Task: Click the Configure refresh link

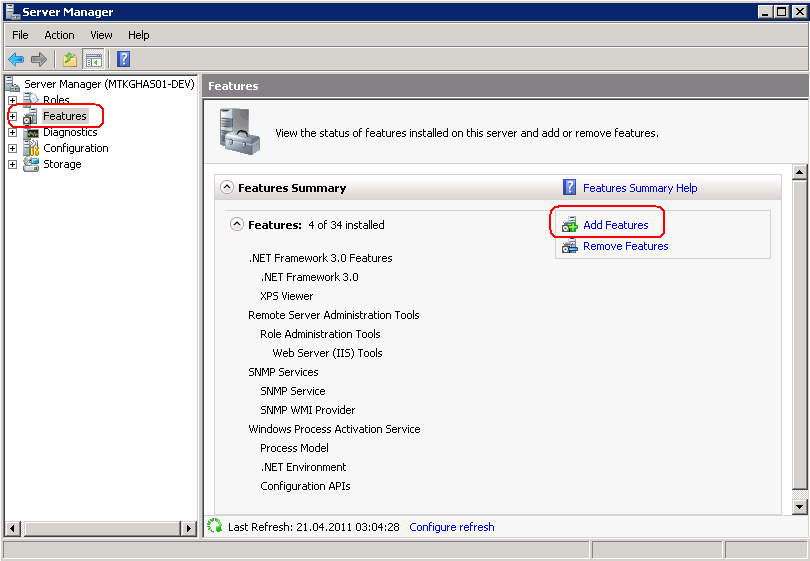Action: pyautogui.click(x=451, y=527)
